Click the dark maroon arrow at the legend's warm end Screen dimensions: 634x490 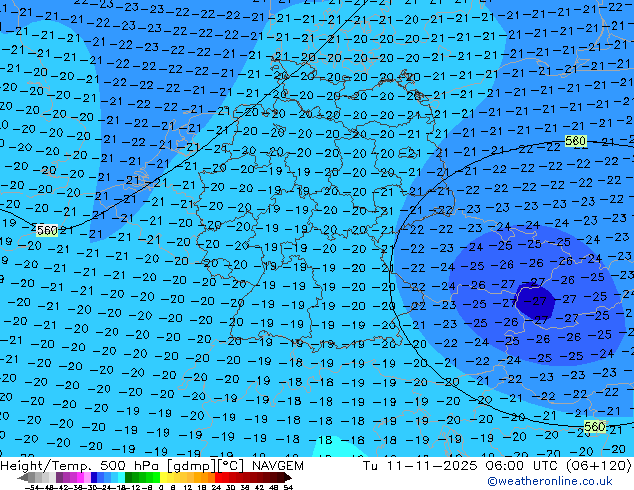[x=288, y=477]
